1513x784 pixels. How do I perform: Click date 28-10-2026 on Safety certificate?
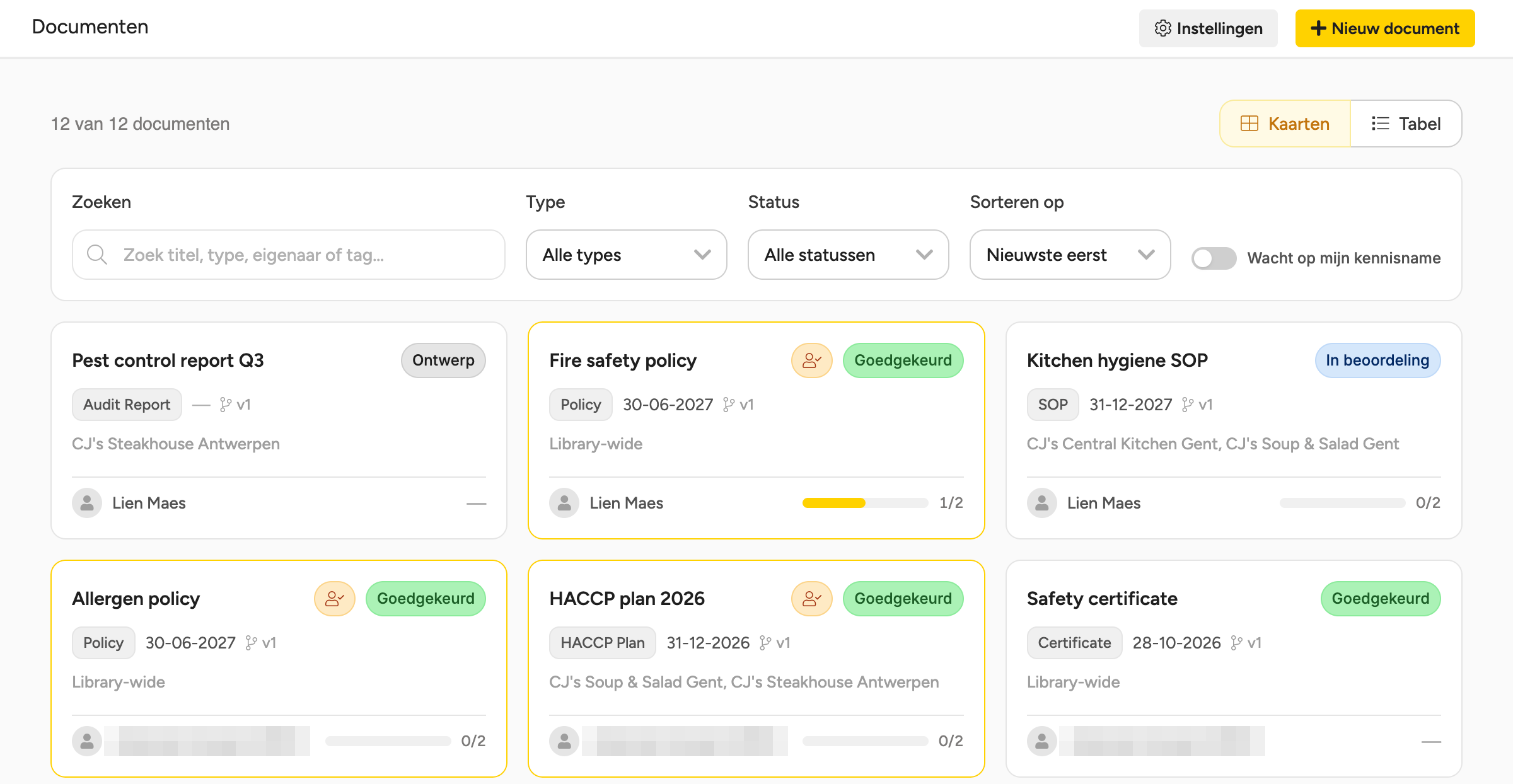pos(1177,643)
